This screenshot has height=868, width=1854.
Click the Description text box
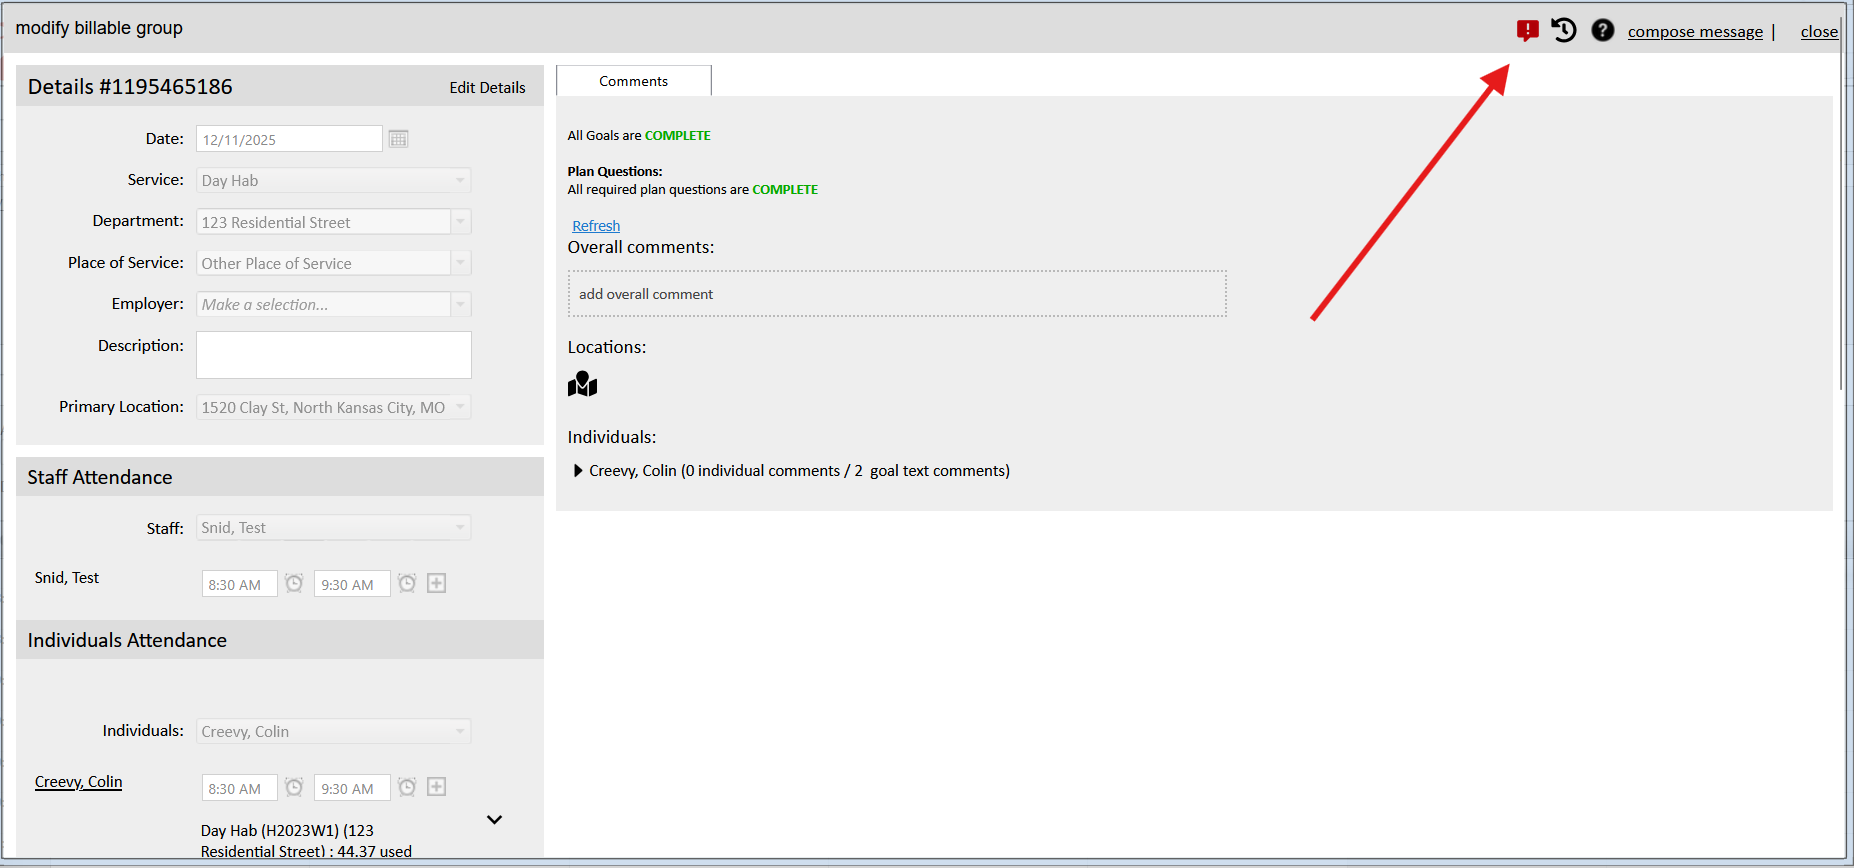pyautogui.click(x=333, y=355)
